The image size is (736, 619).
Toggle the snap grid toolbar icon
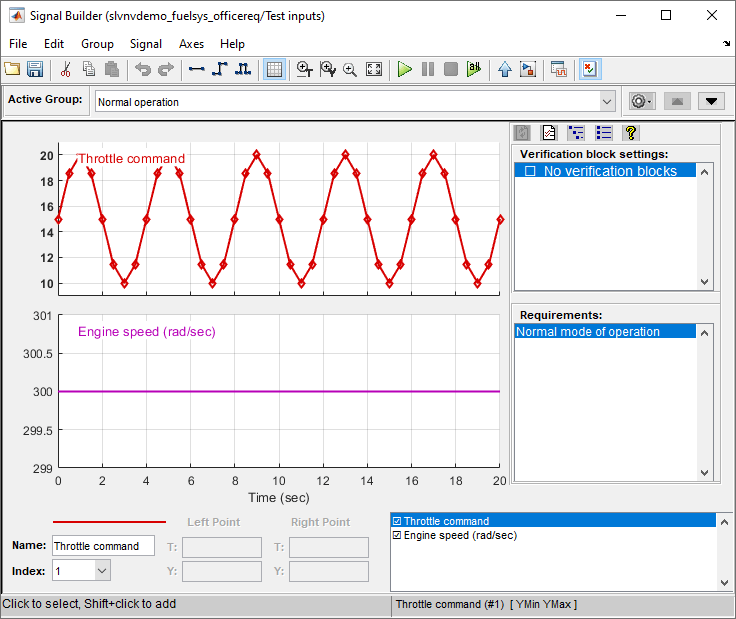click(x=274, y=69)
